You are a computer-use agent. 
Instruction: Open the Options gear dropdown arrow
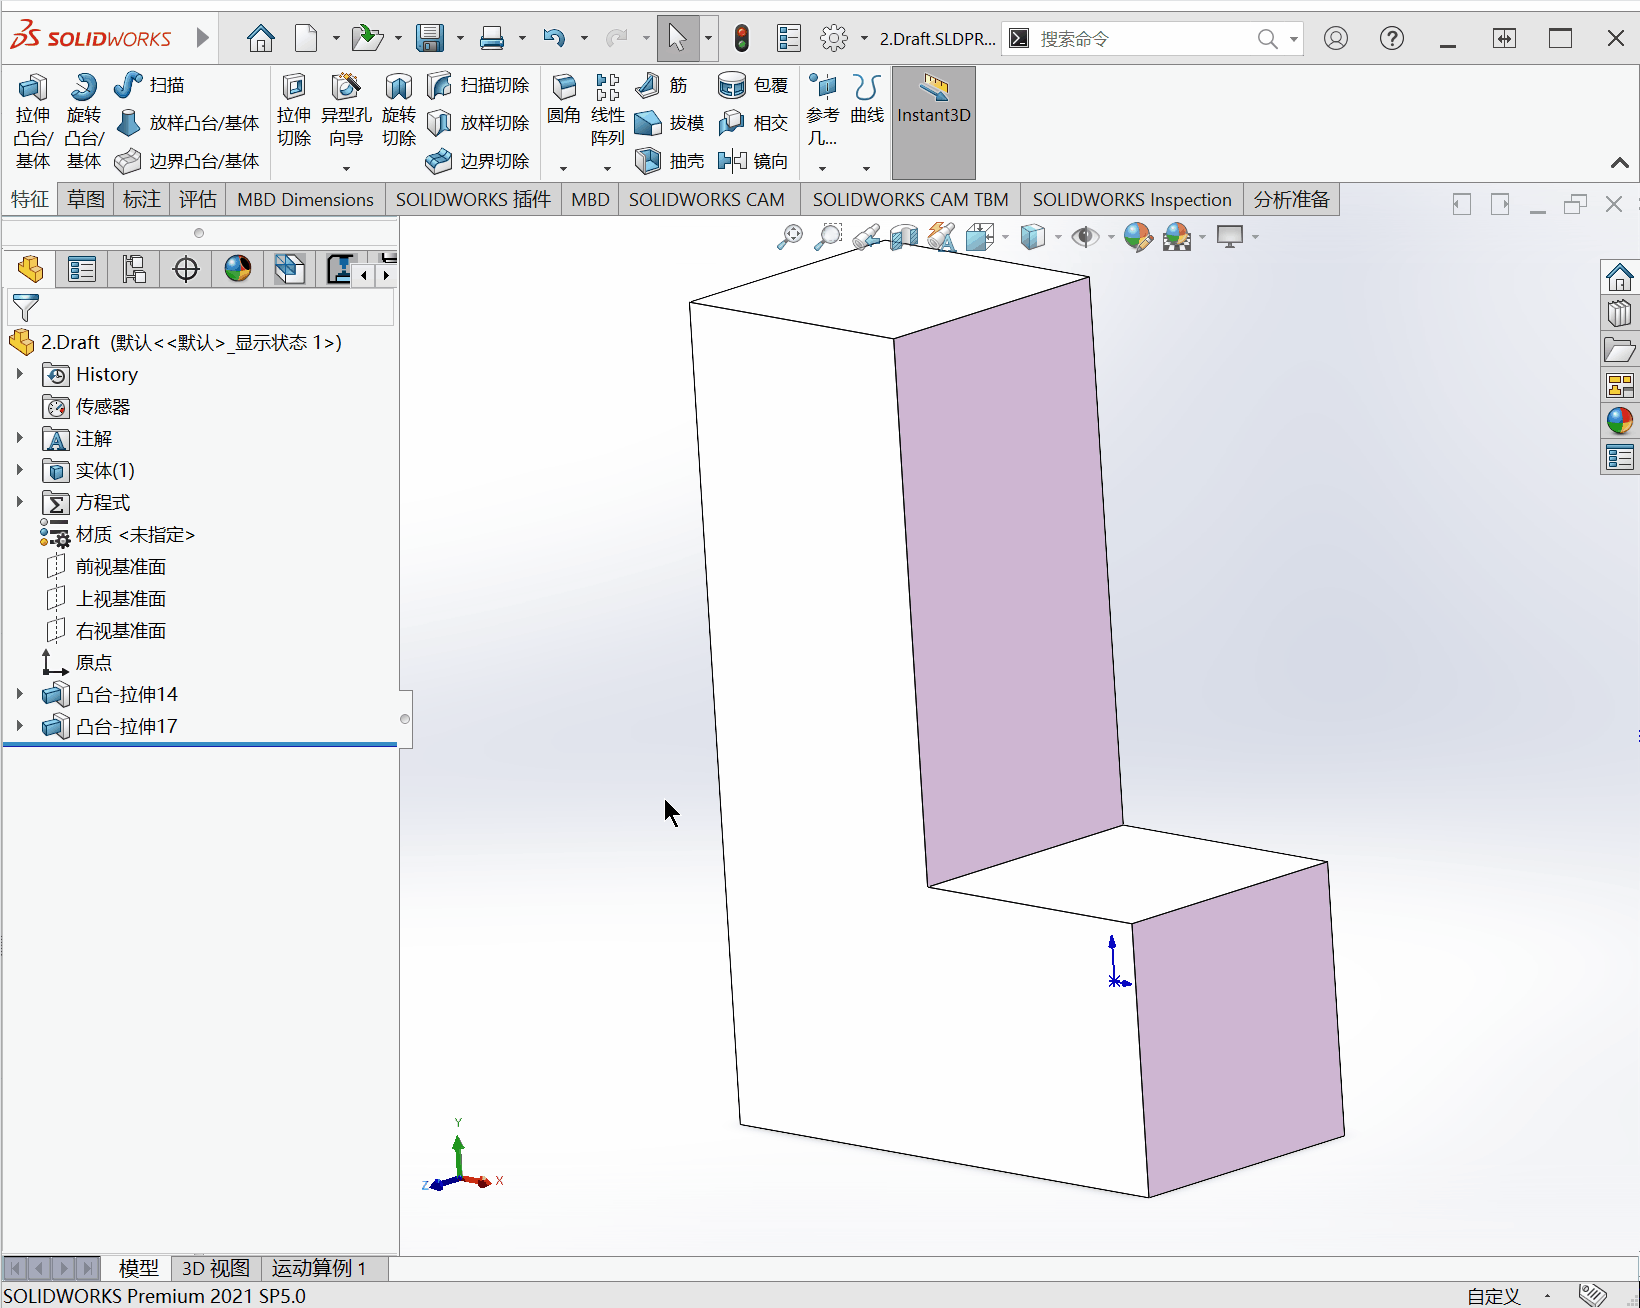[x=864, y=39]
